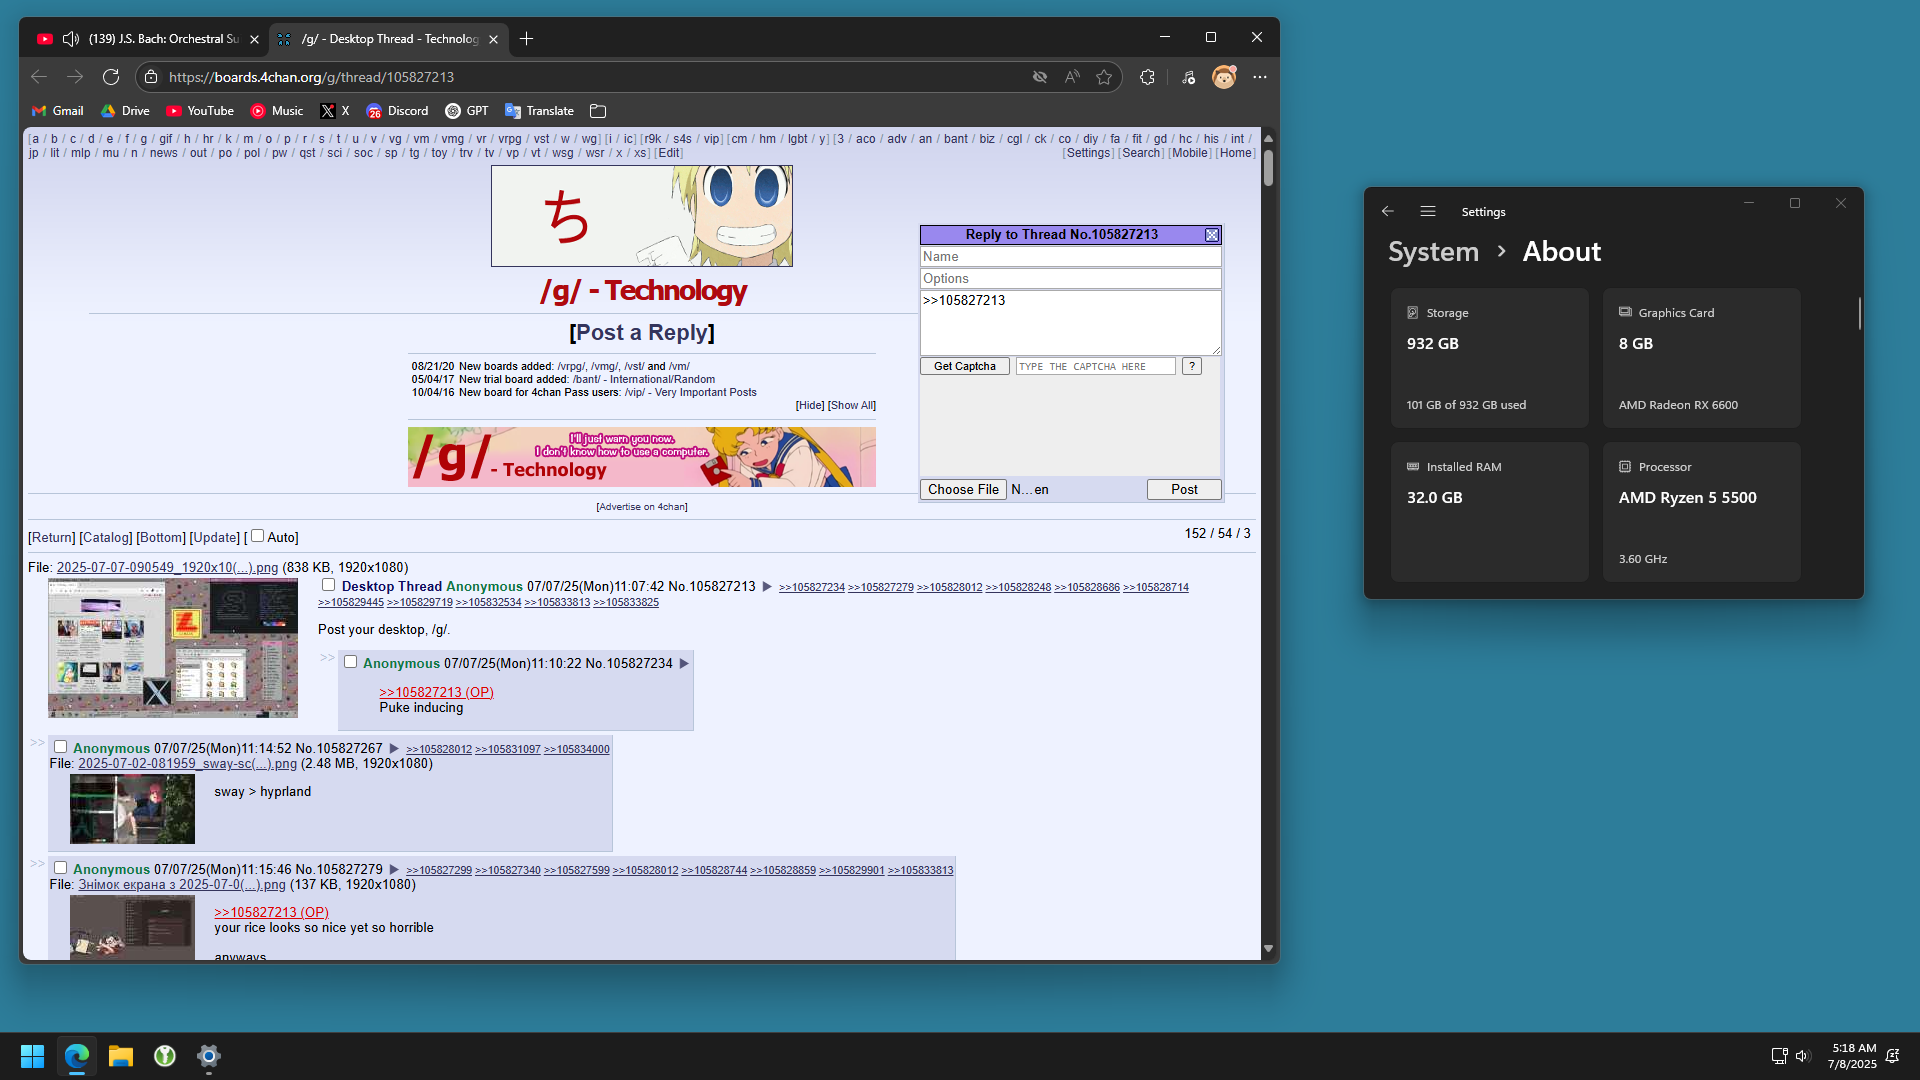Open post menu arrow for No.105827267

394,749
